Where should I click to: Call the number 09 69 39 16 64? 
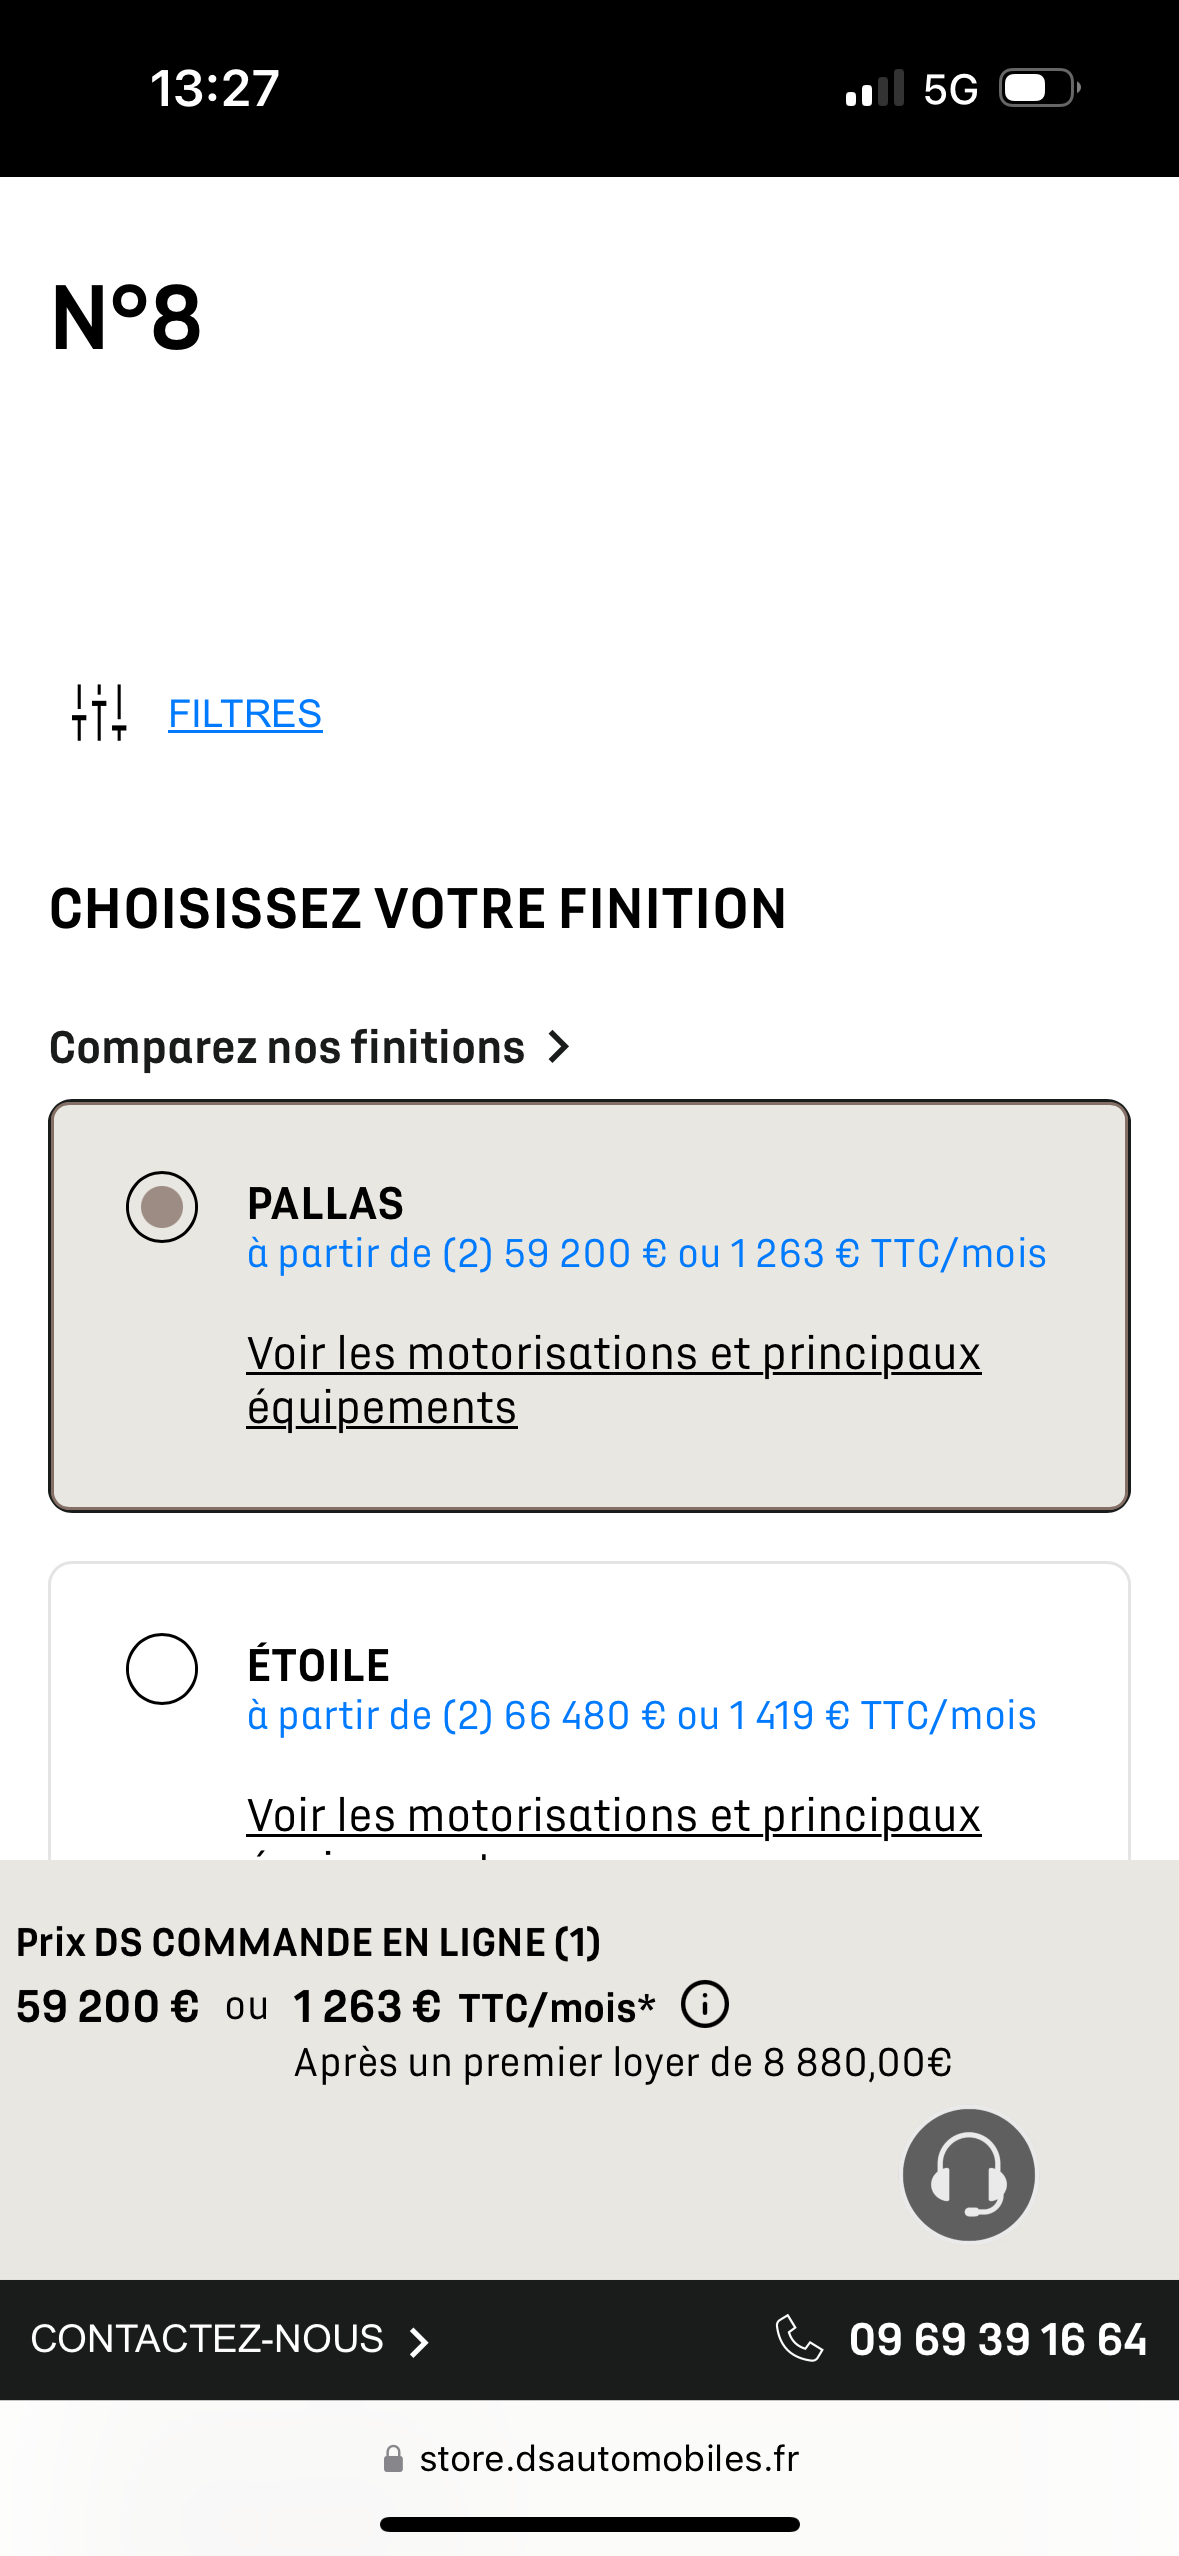click(997, 2339)
